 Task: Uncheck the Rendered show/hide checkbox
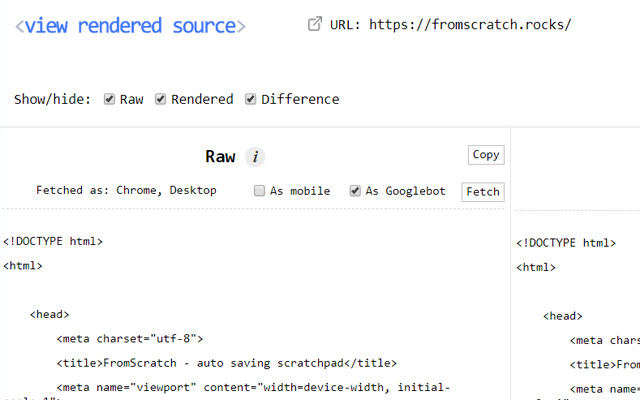(x=161, y=99)
